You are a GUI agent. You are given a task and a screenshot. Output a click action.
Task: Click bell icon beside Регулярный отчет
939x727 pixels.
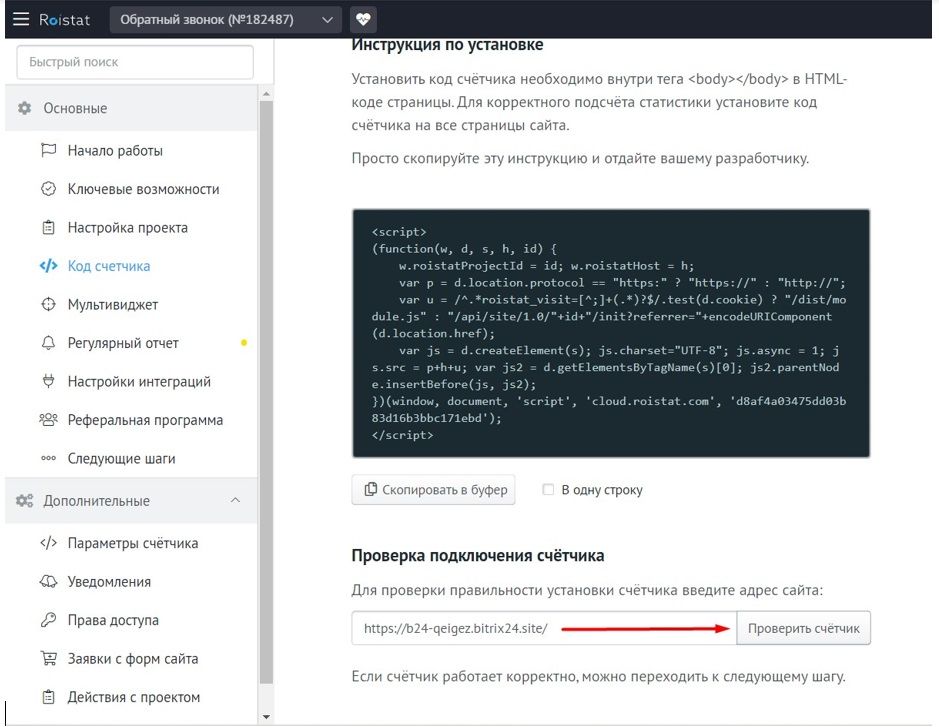[x=49, y=343]
